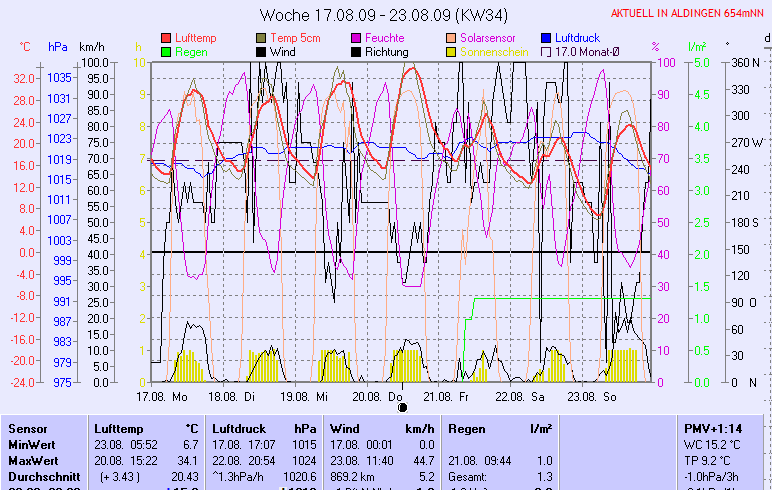Click the moon phase icon below the chart
772x490 pixels.
402,407
